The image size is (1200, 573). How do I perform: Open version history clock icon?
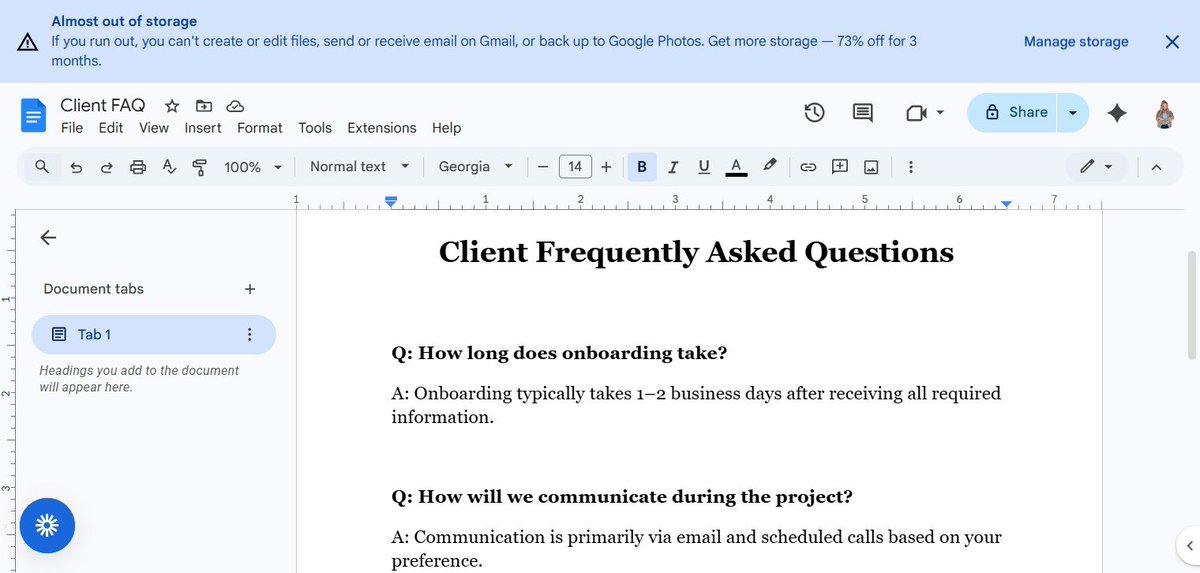click(x=815, y=113)
